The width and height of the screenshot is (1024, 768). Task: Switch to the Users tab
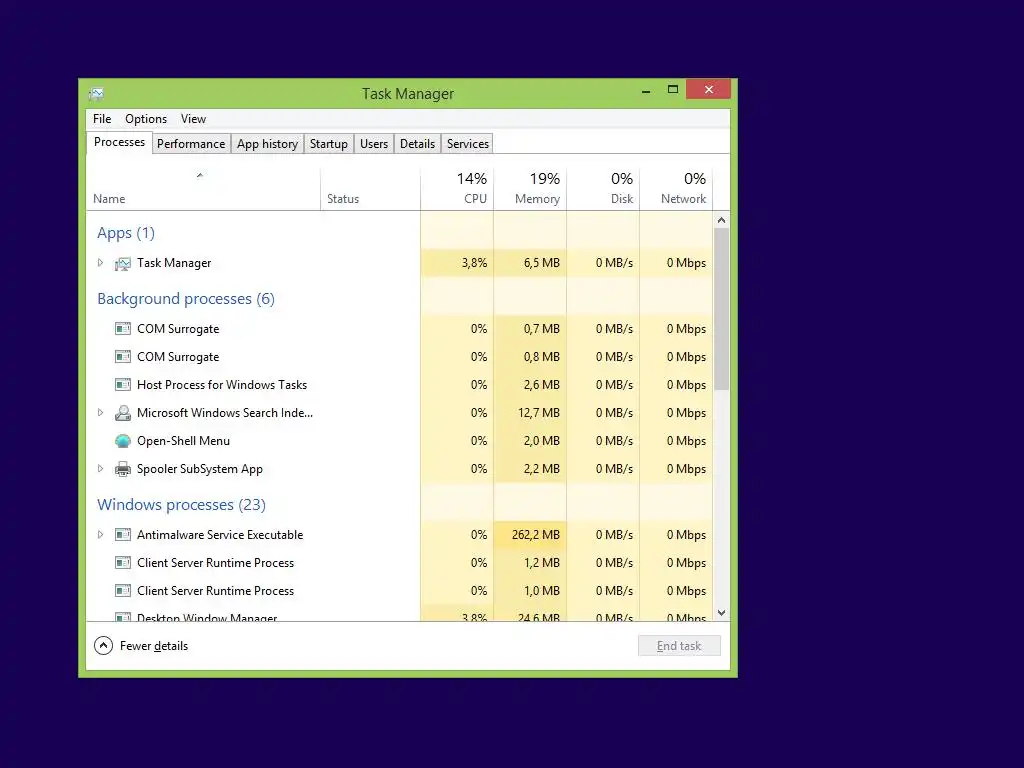[374, 144]
